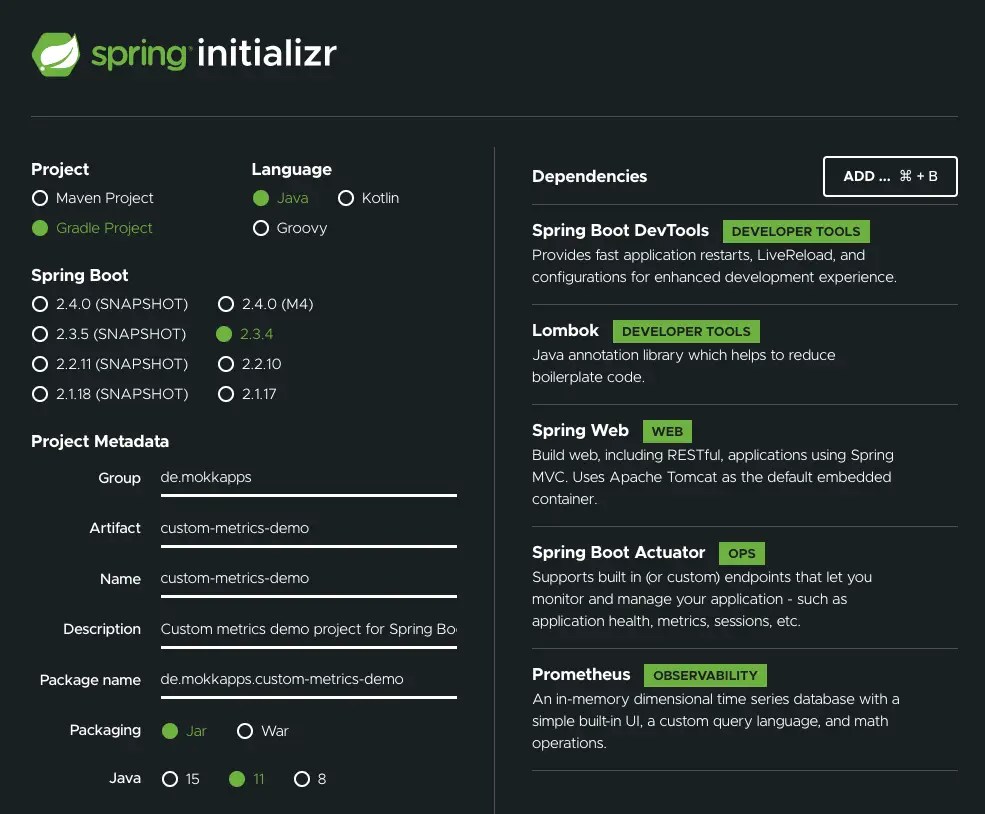The height and width of the screenshot is (814, 985).
Task: Select Java version 15
Action: 172,778
